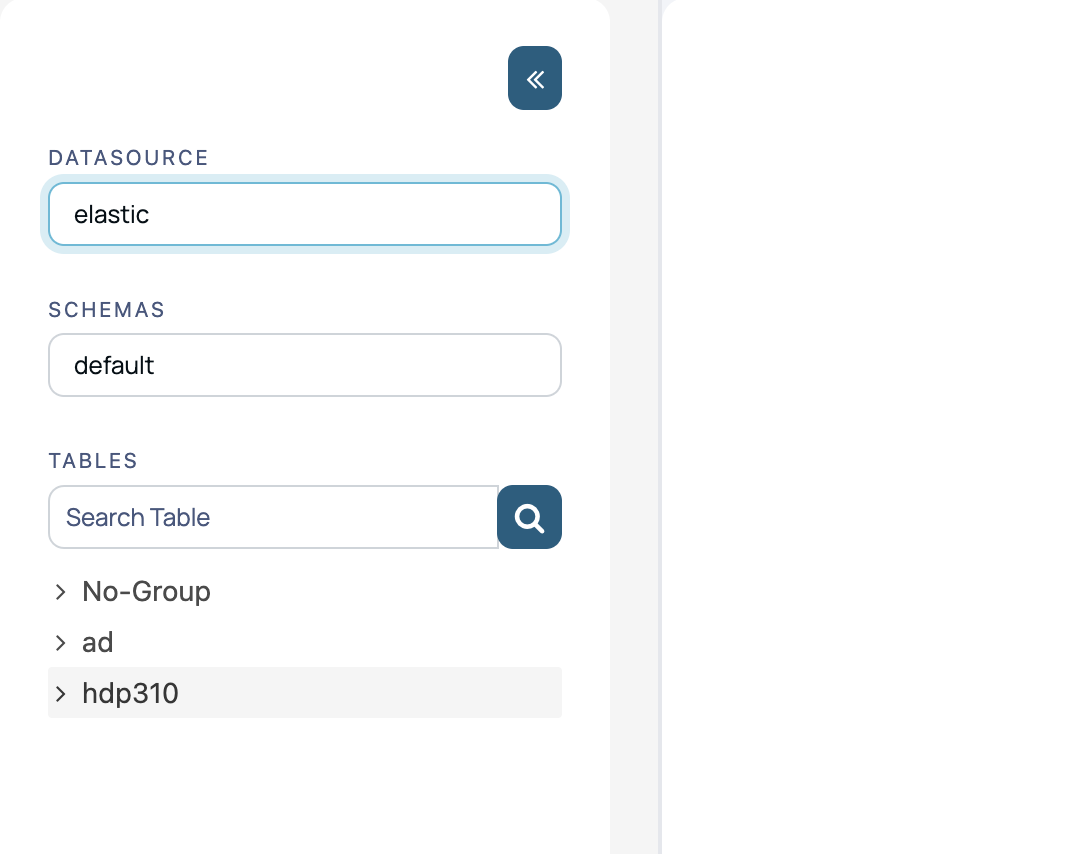Image resolution: width=1074 pixels, height=854 pixels.
Task: Click the DATASOURCE heading label
Action: (x=128, y=158)
